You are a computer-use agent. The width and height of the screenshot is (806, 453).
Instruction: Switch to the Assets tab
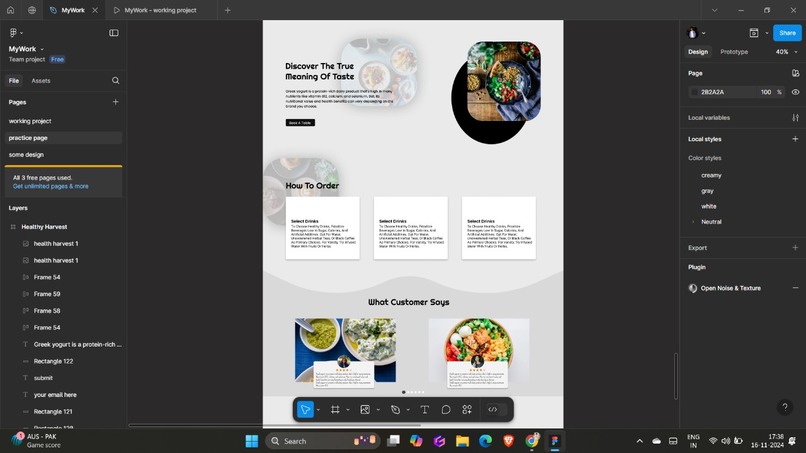(41, 81)
